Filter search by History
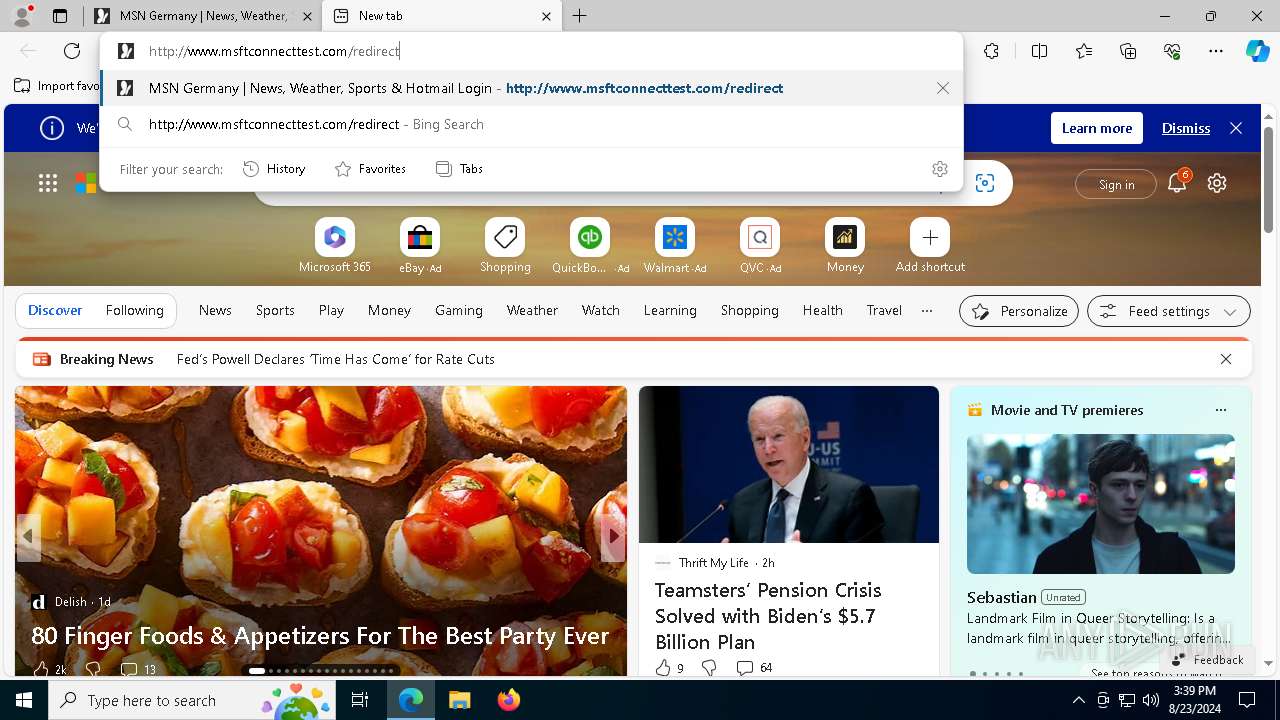This screenshot has width=1280, height=720. [x=274, y=169]
